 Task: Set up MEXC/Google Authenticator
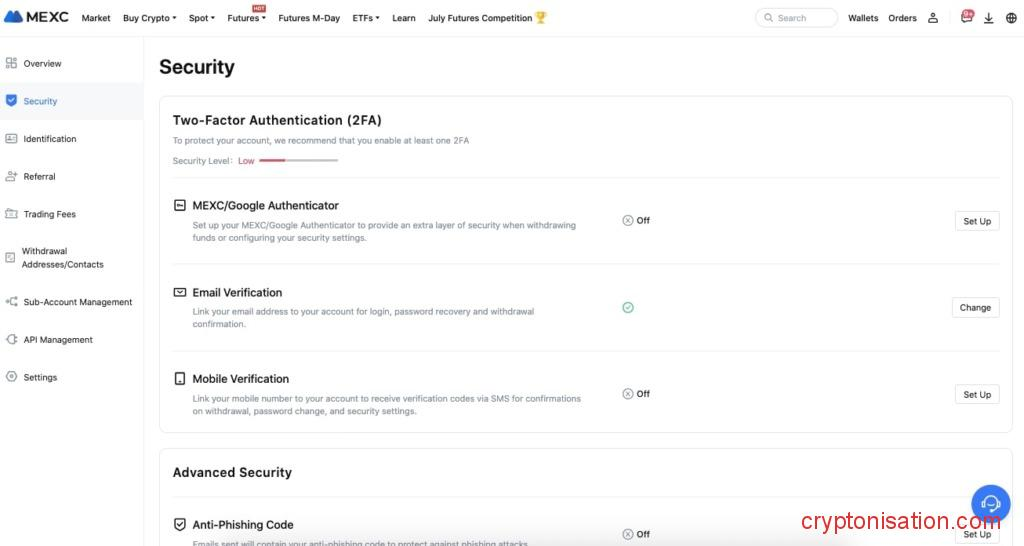pyautogui.click(x=976, y=221)
